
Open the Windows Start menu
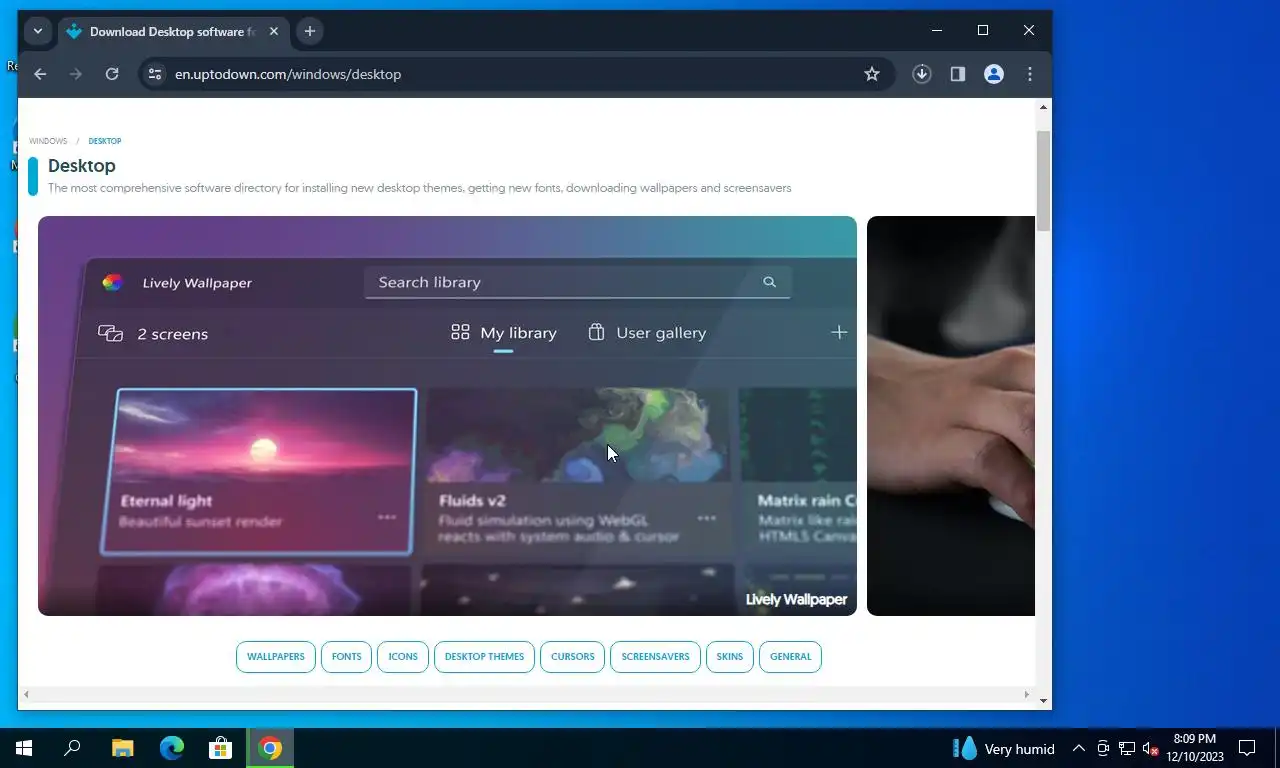click(x=24, y=748)
